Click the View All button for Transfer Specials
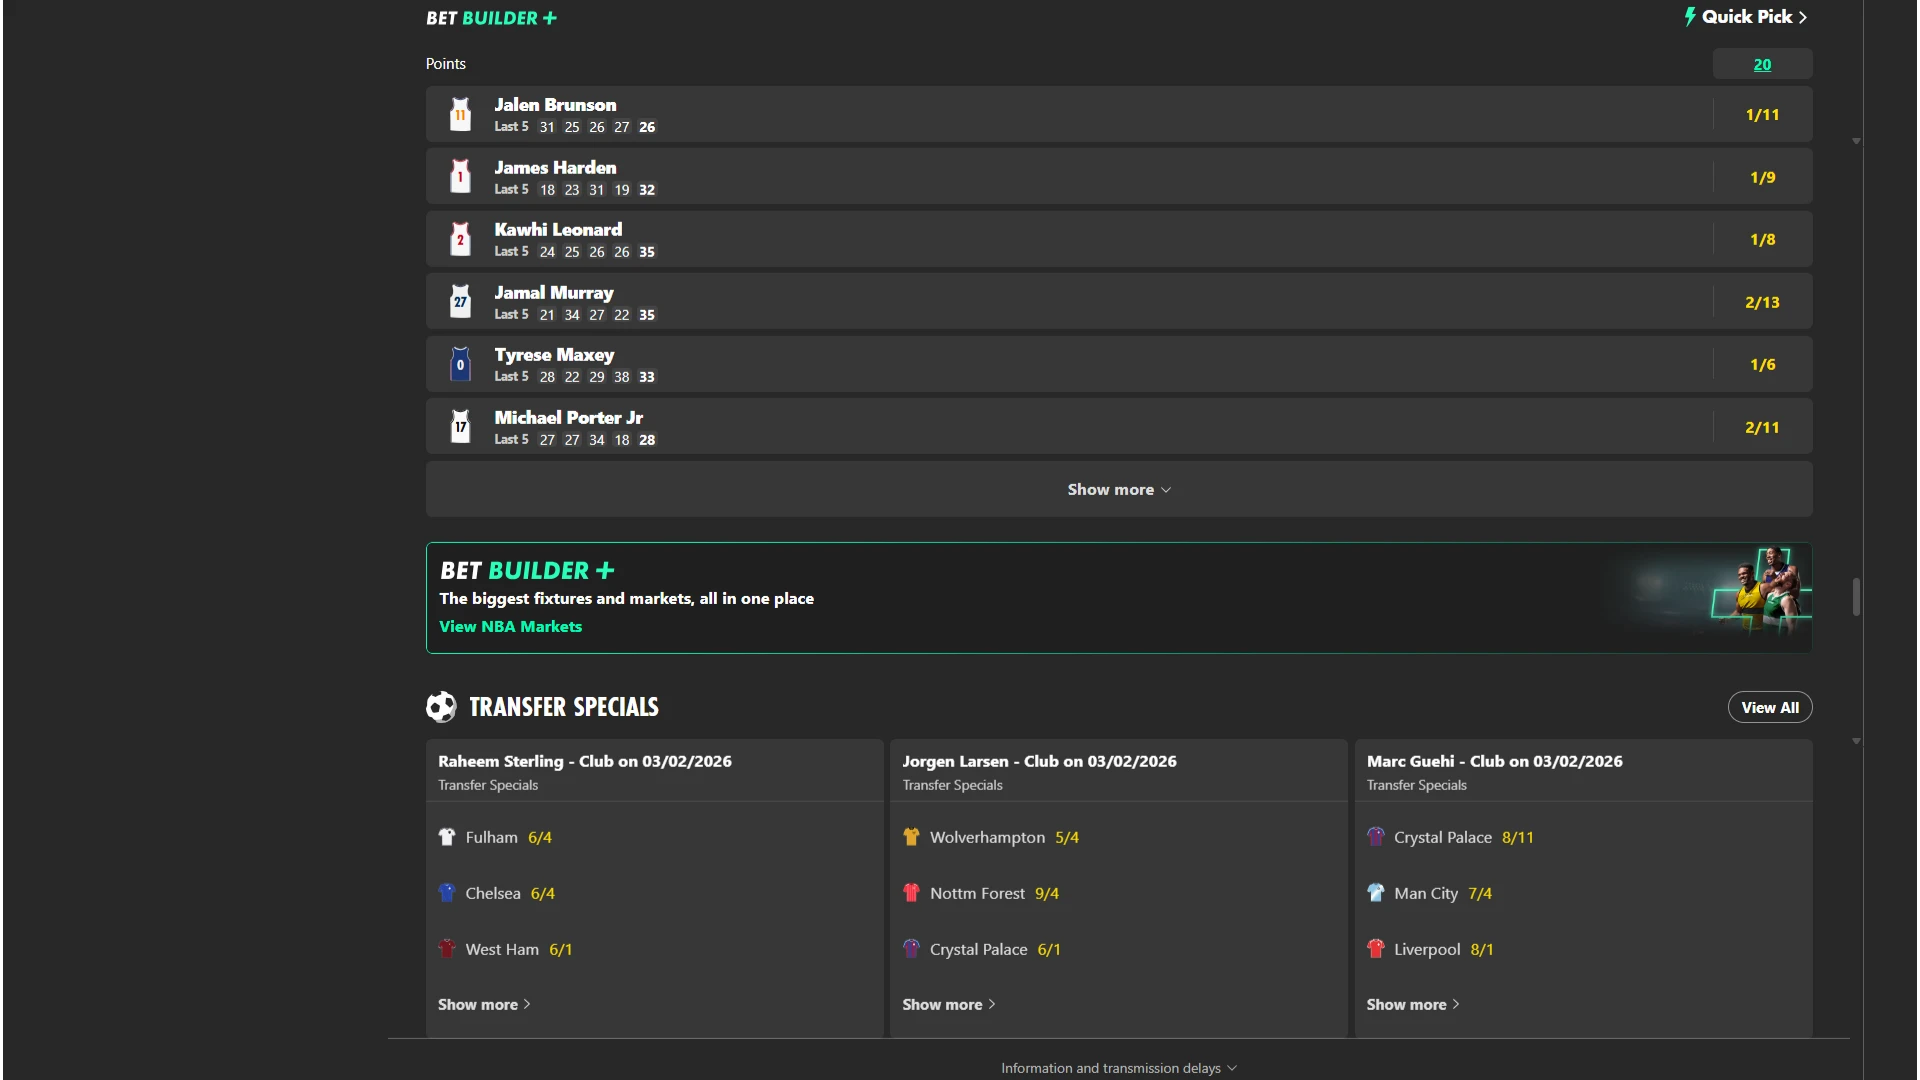 click(1769, 707)
